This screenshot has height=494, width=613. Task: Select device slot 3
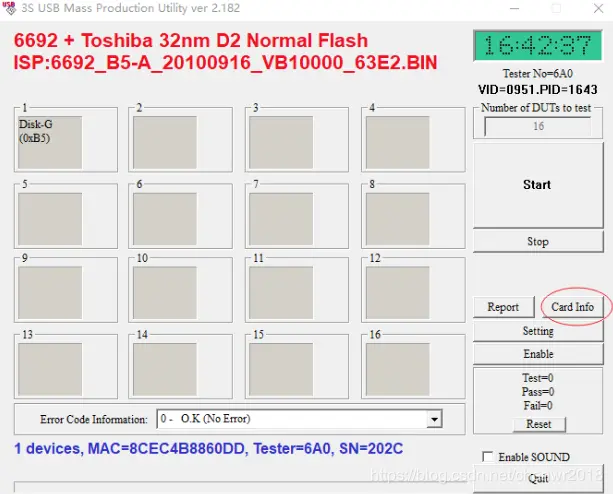281,142
